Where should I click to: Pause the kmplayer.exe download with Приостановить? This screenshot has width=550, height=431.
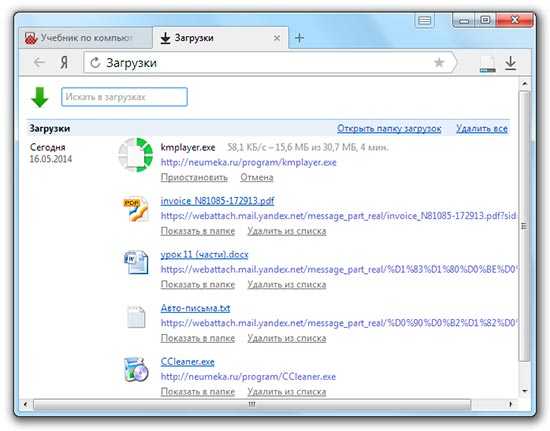pyautogui.click(x=194, y=178)
